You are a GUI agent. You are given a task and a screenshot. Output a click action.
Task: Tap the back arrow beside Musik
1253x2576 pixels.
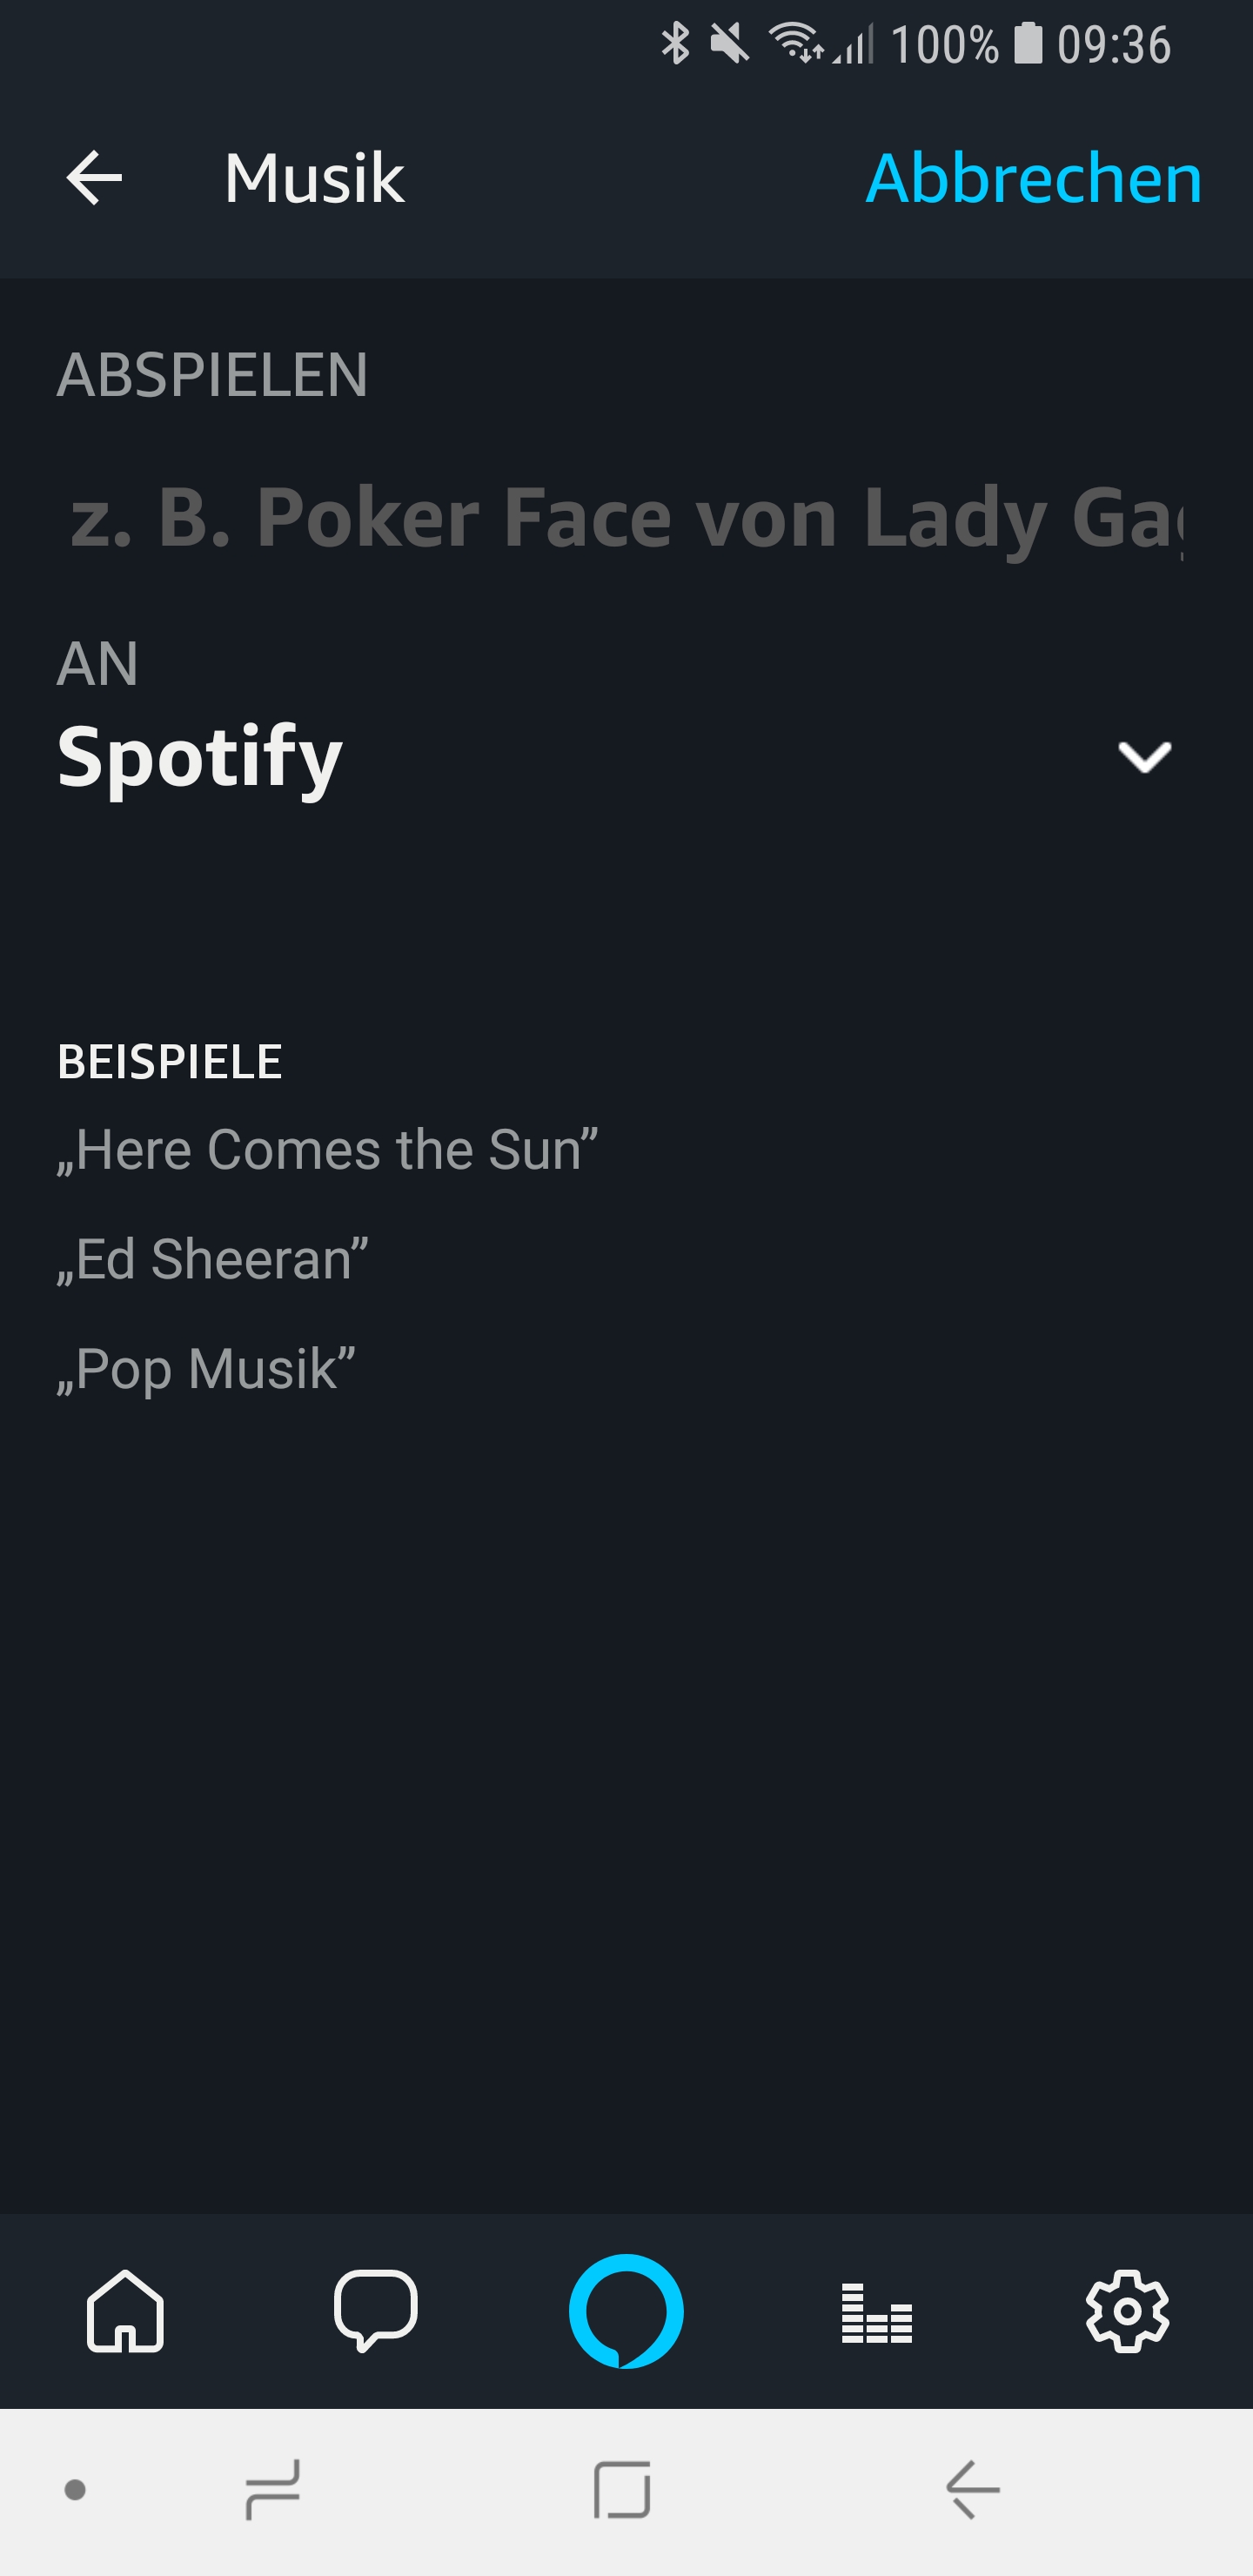94,178
